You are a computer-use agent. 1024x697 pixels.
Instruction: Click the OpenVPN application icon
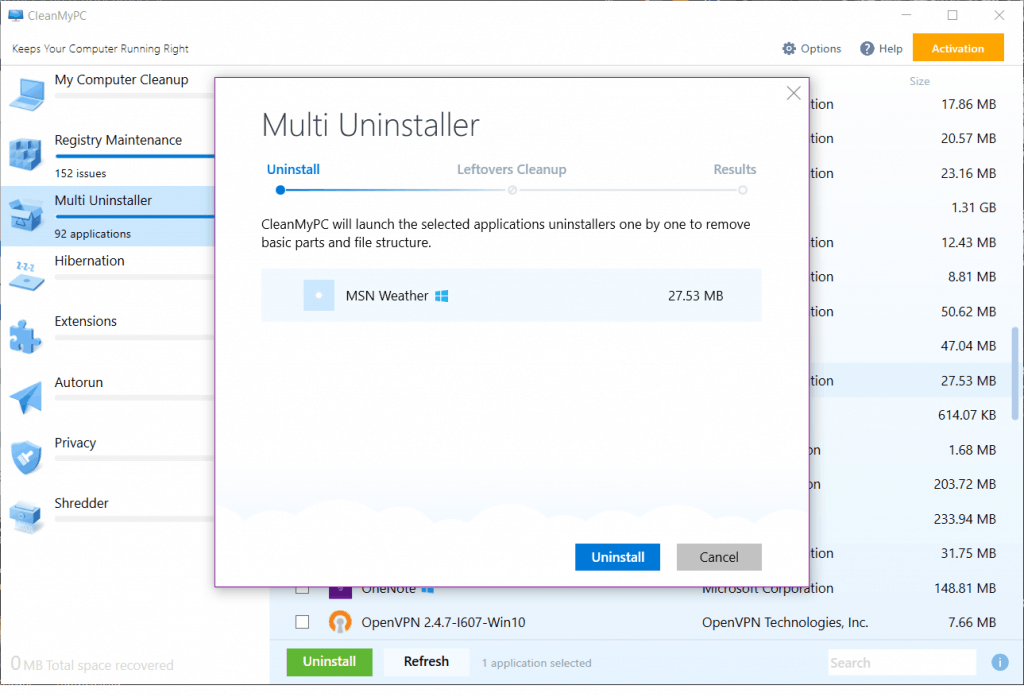tap(340, 622)
